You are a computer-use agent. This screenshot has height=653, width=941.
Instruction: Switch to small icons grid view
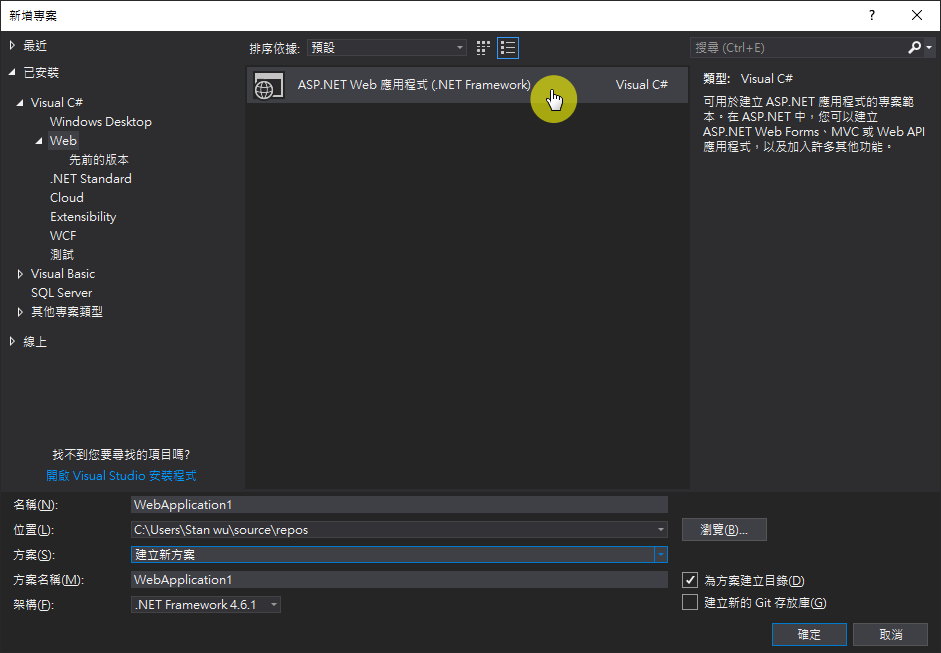[483, 48]
